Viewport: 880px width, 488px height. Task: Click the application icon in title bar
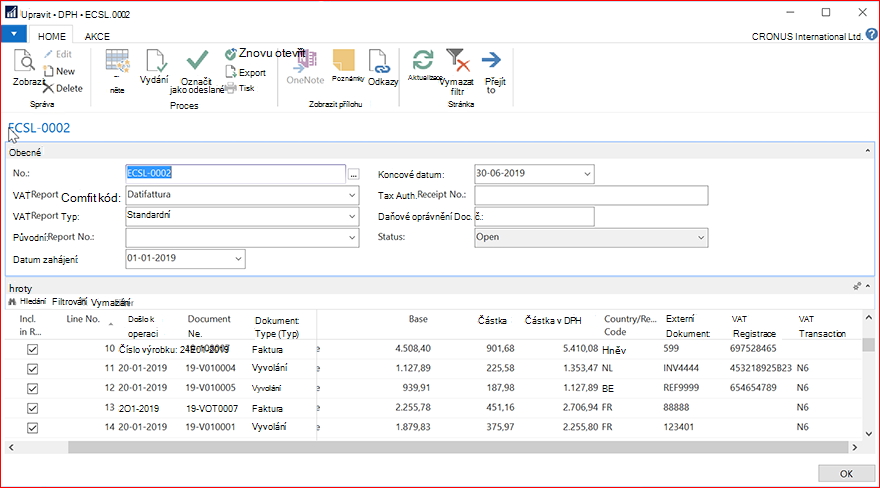[11, 12]
